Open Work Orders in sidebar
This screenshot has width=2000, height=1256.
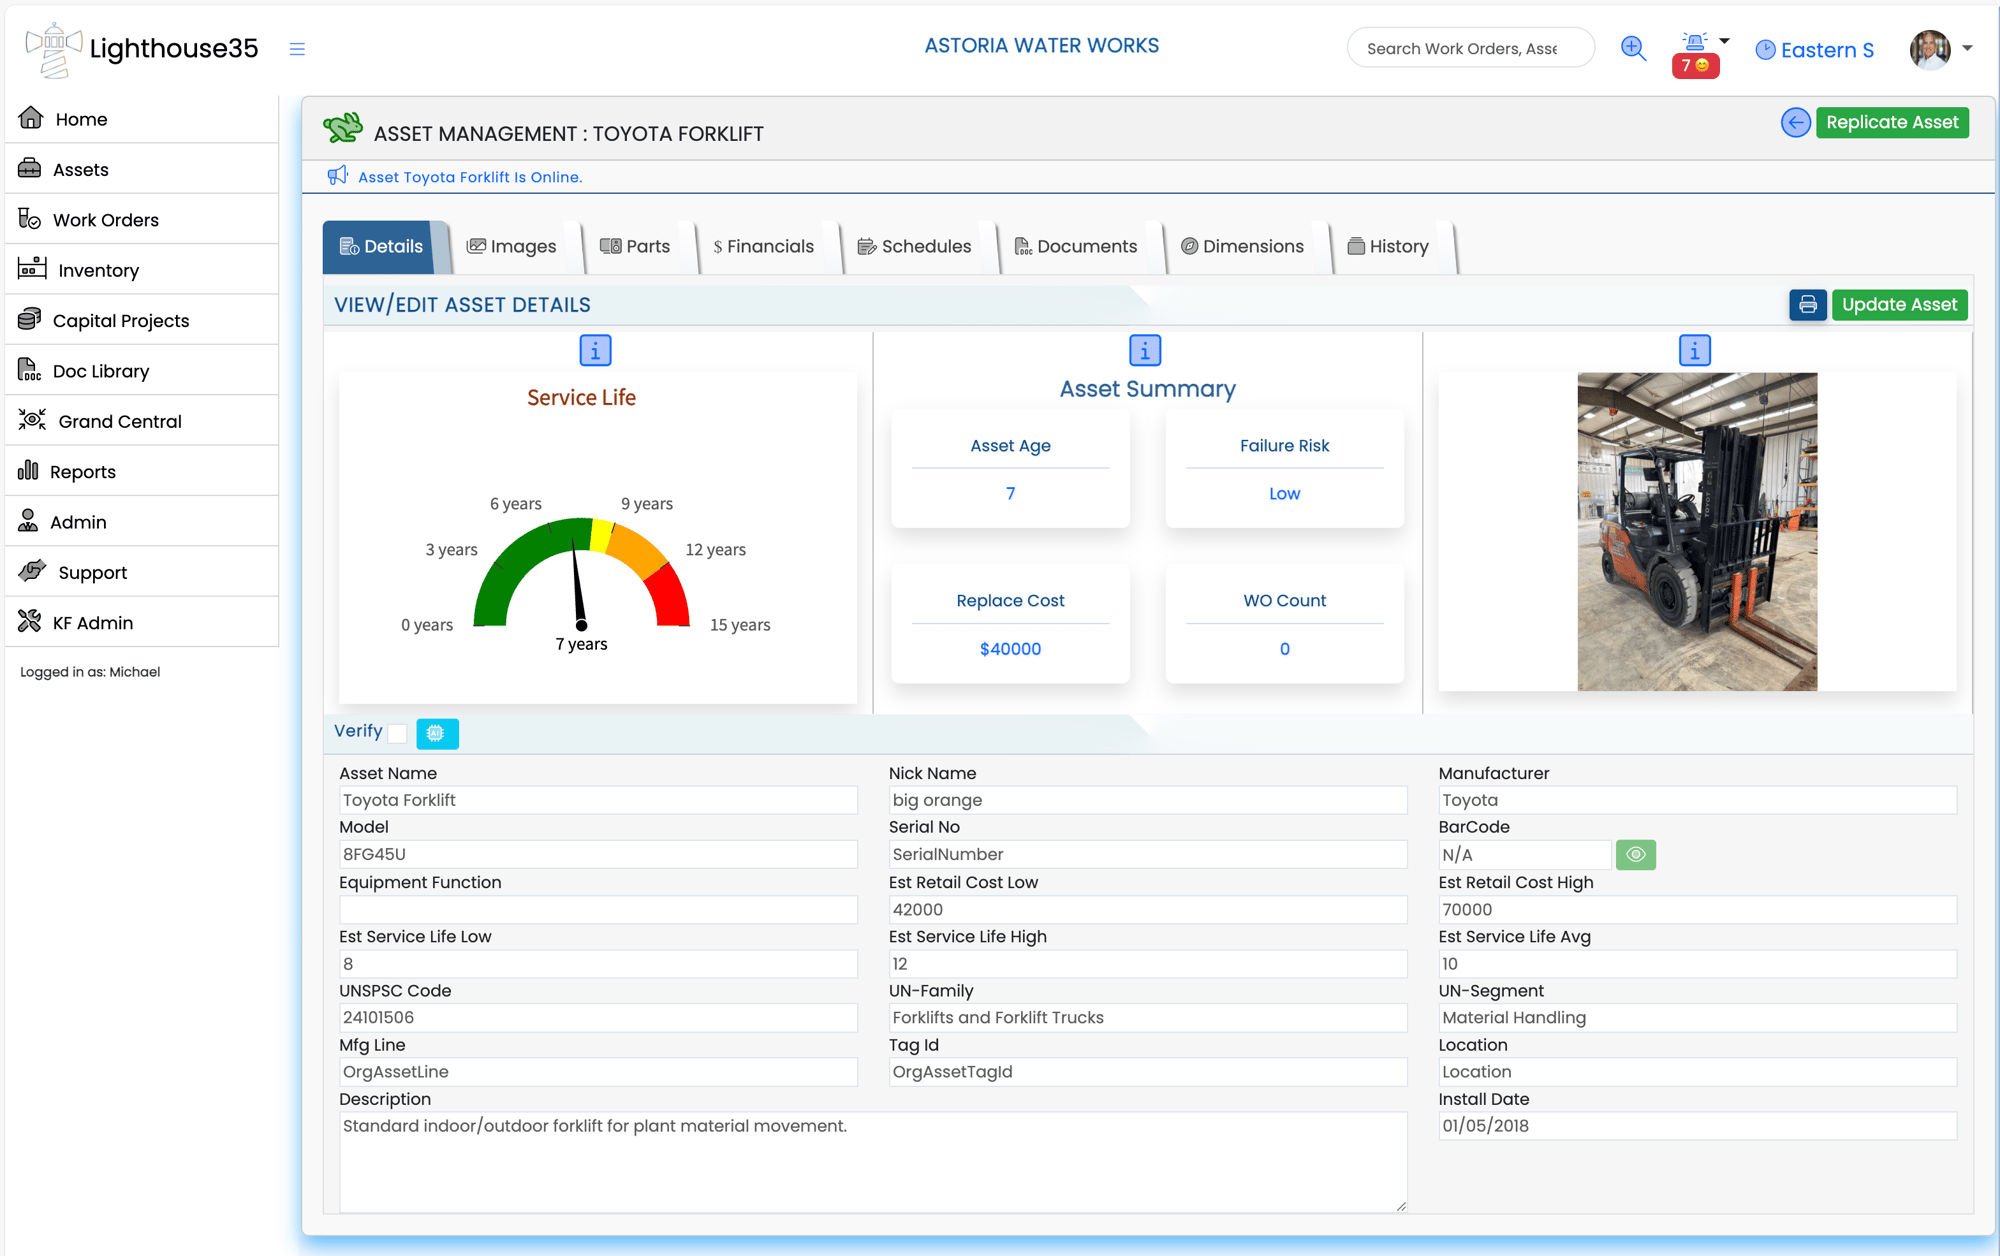click(x=141, y=220)
